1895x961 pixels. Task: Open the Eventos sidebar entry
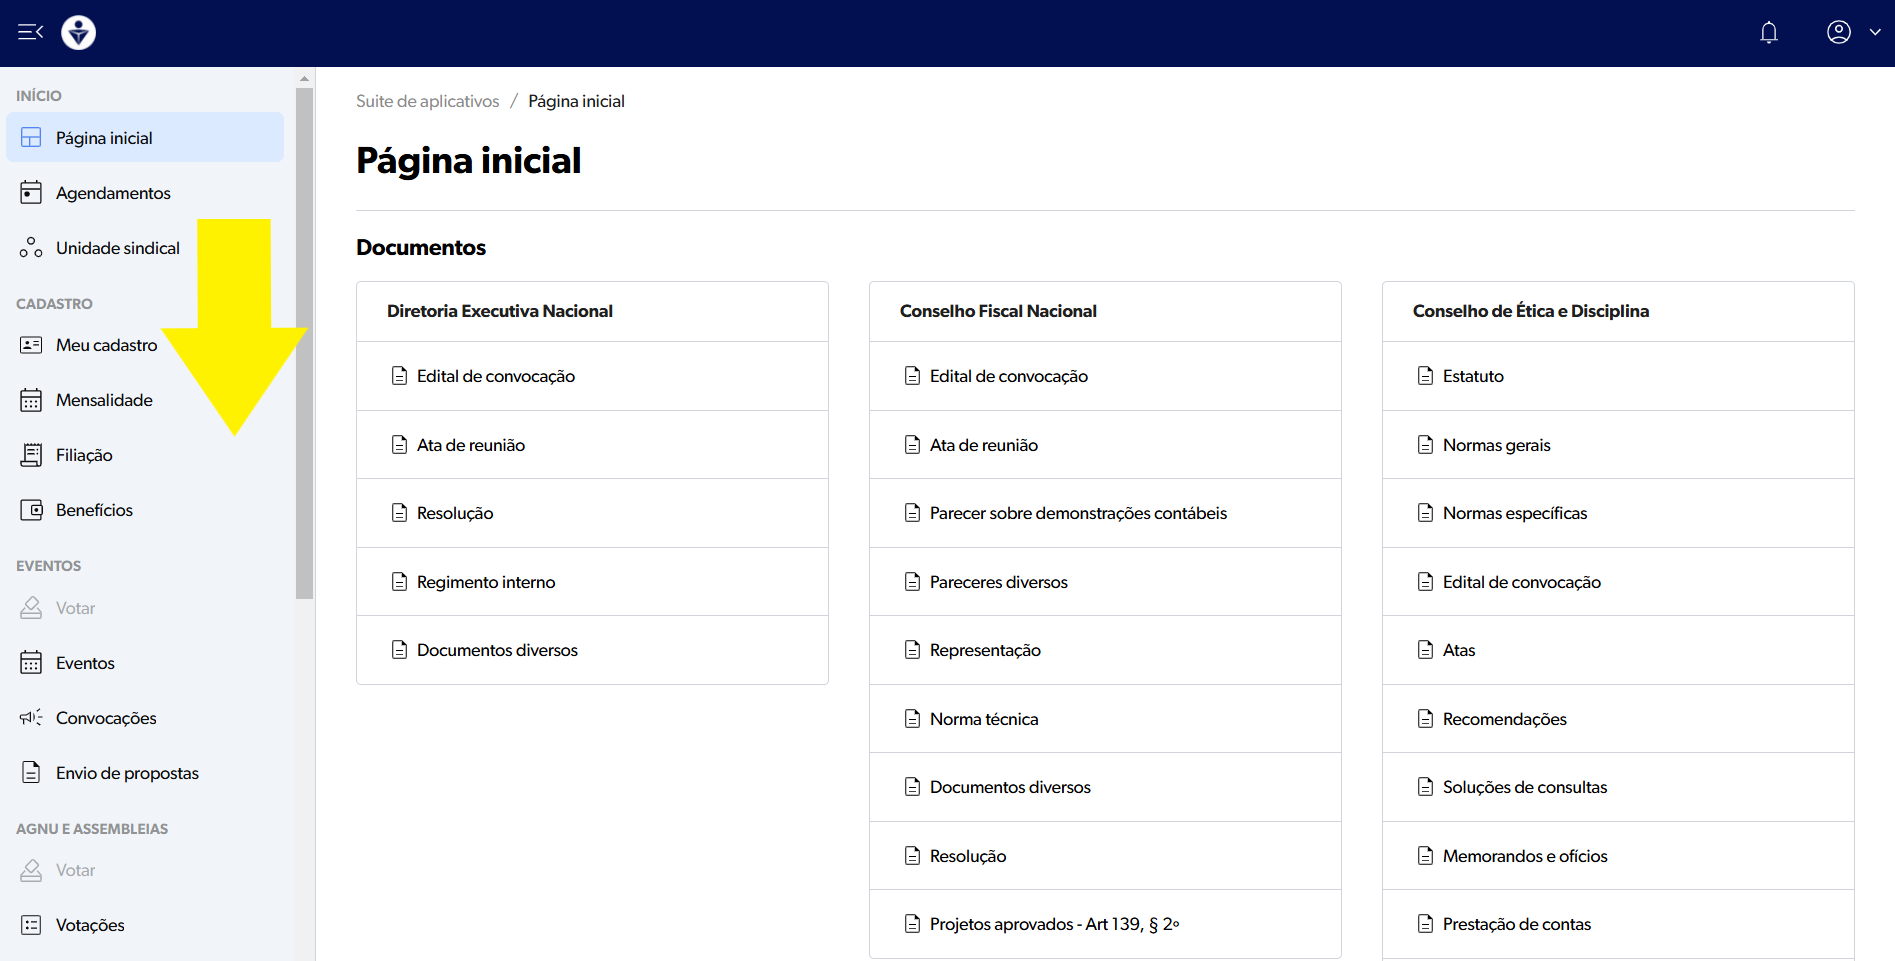coord(85,663)
